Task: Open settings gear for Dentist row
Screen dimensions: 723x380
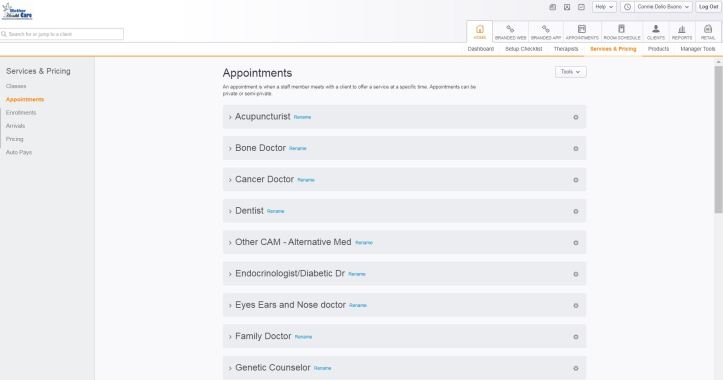Action: 575,211
